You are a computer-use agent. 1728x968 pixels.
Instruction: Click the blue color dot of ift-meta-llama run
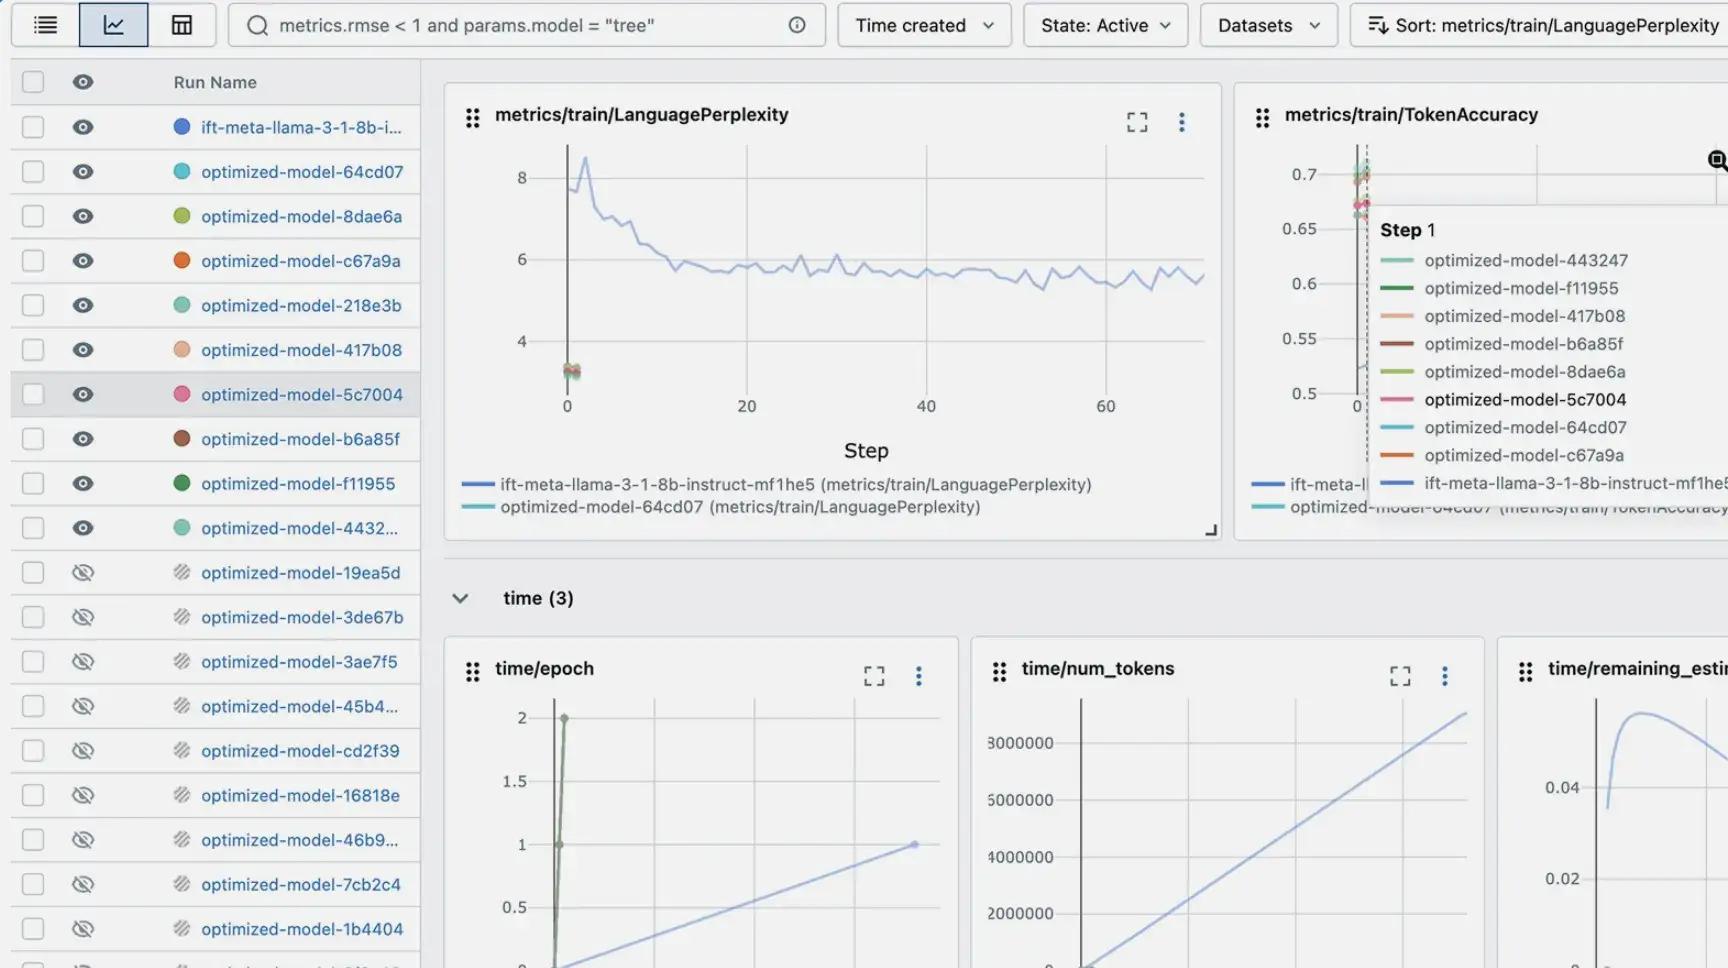point(182,127)
